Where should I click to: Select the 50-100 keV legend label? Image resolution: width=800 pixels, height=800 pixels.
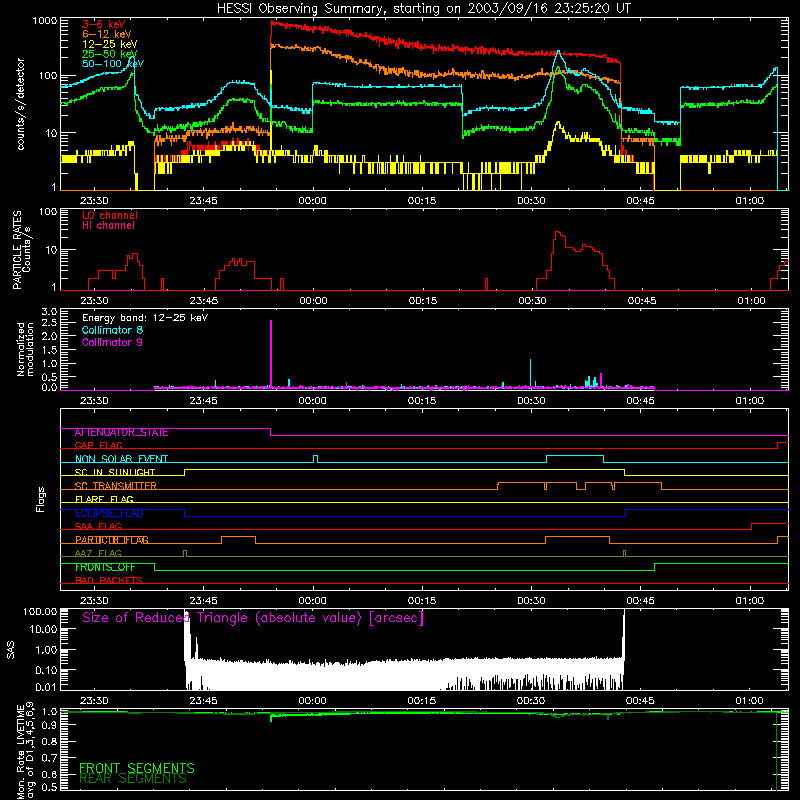pos(113,64)
